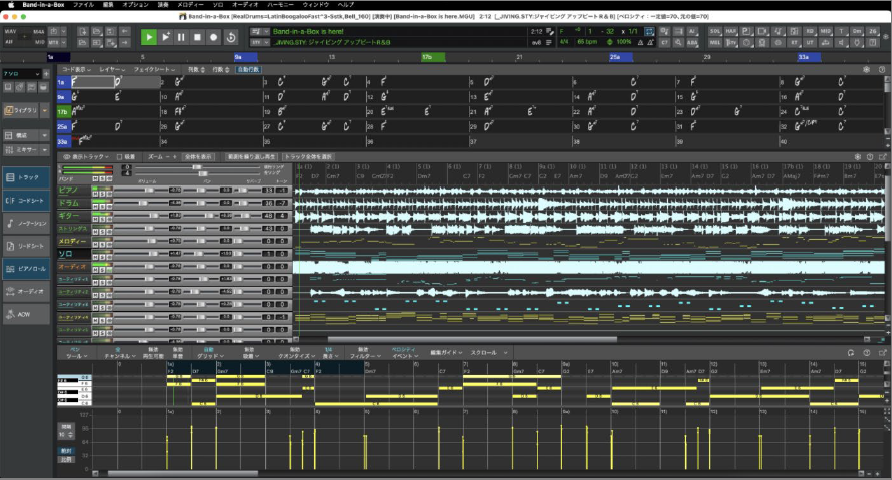Open the Notation view in sidebar

click(x=26, y=224)
